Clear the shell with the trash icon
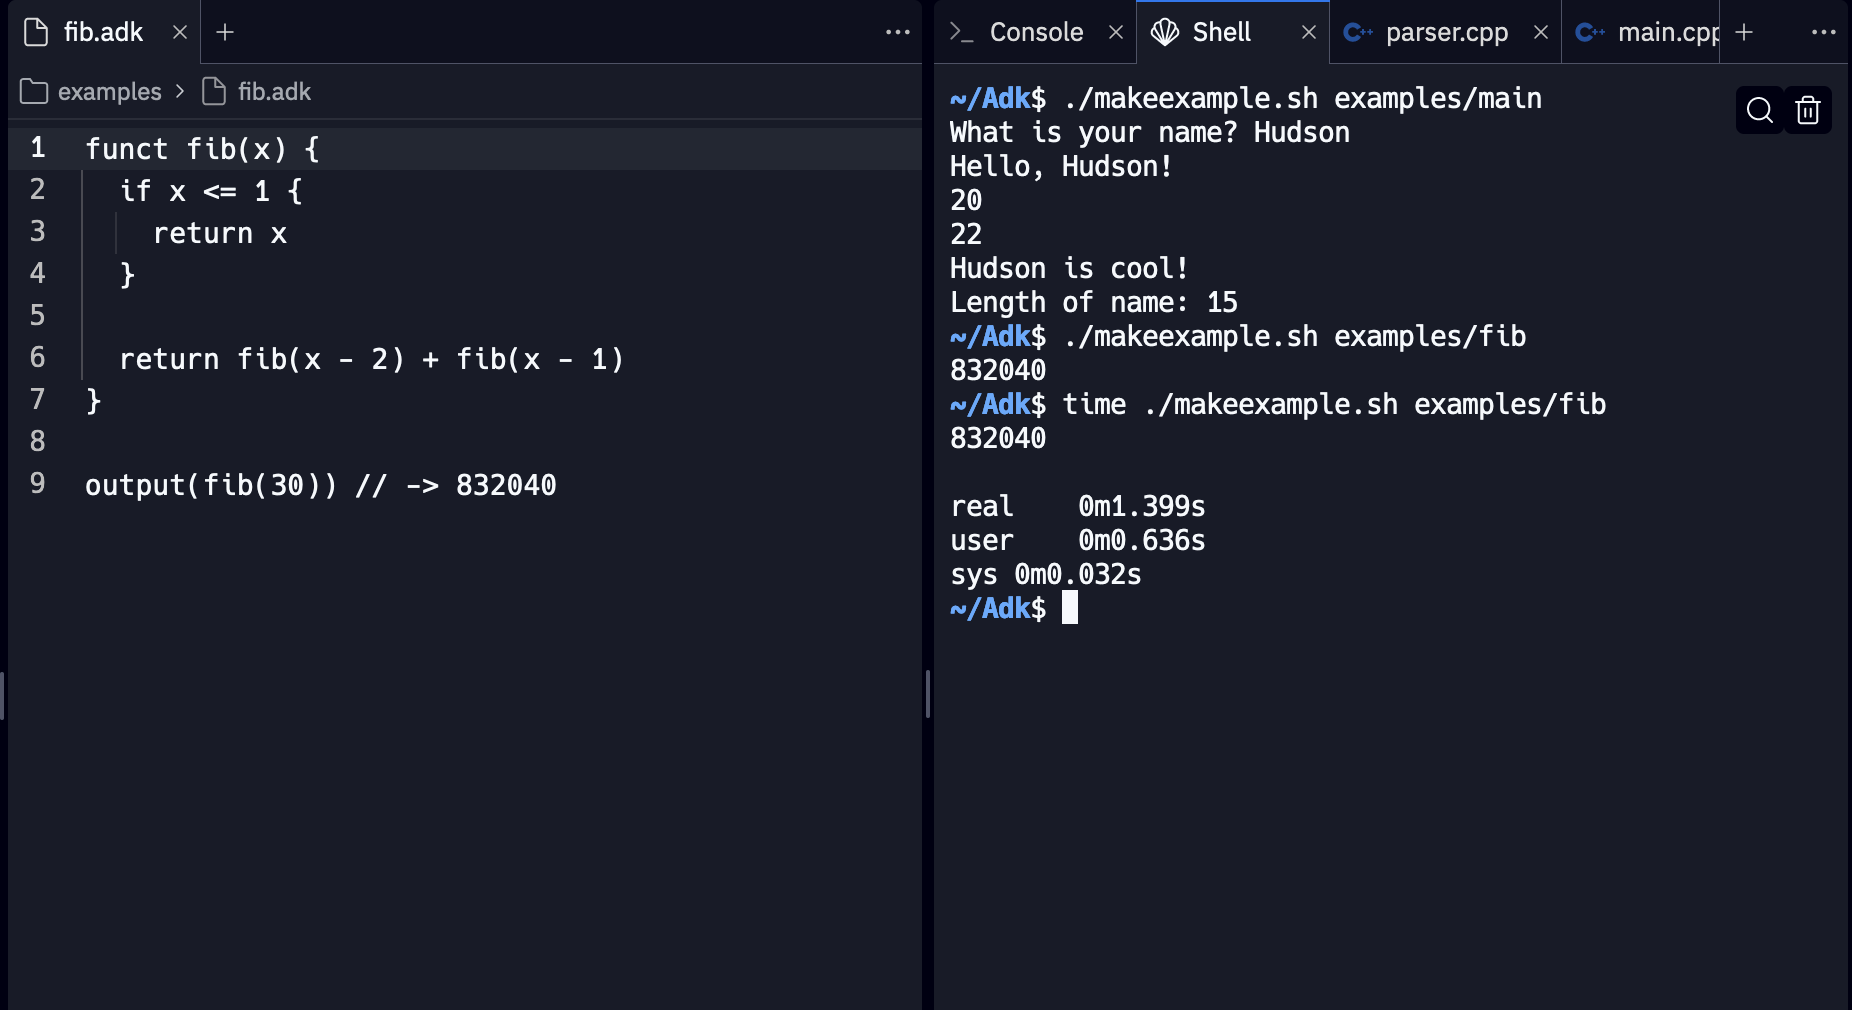This screenshot has height=1010, width=1852. pos(1808,110)
